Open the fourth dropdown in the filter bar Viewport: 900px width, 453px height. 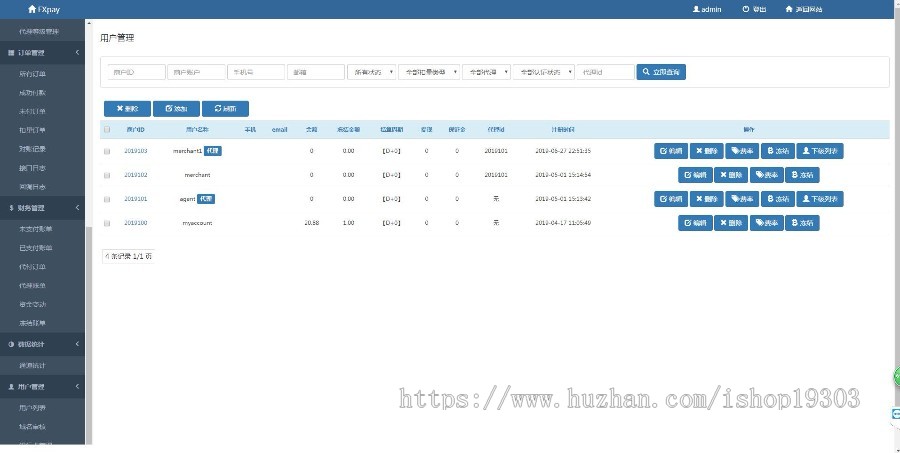coord(544,72)
